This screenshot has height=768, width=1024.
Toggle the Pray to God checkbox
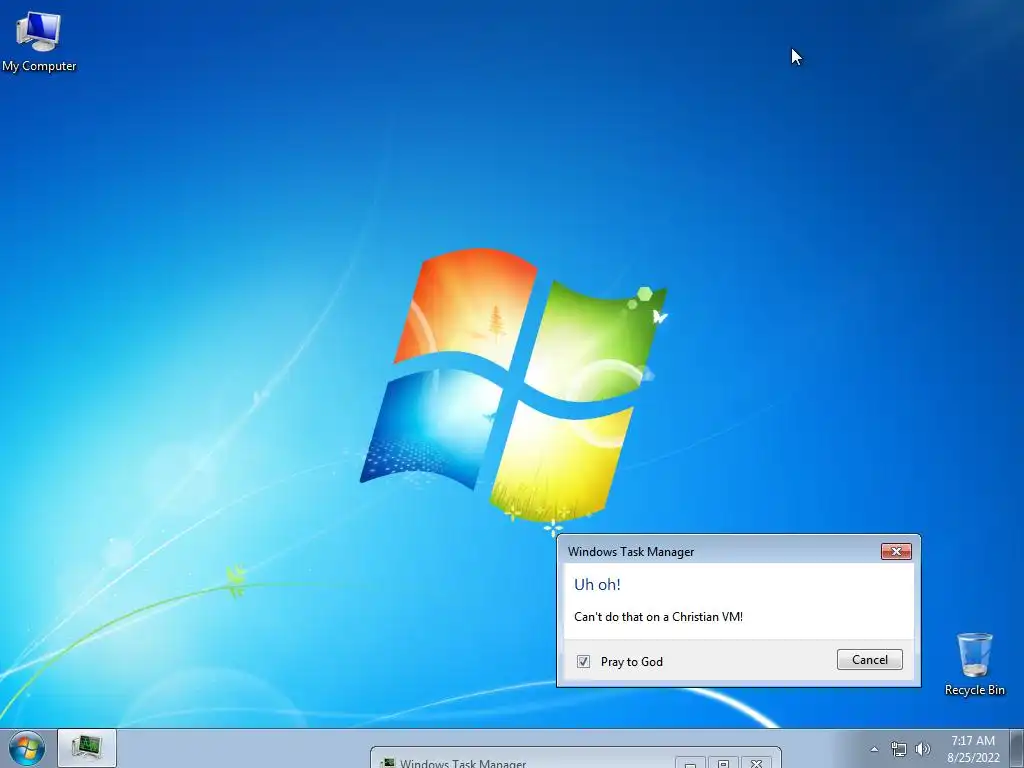click(x=583, y=662)
